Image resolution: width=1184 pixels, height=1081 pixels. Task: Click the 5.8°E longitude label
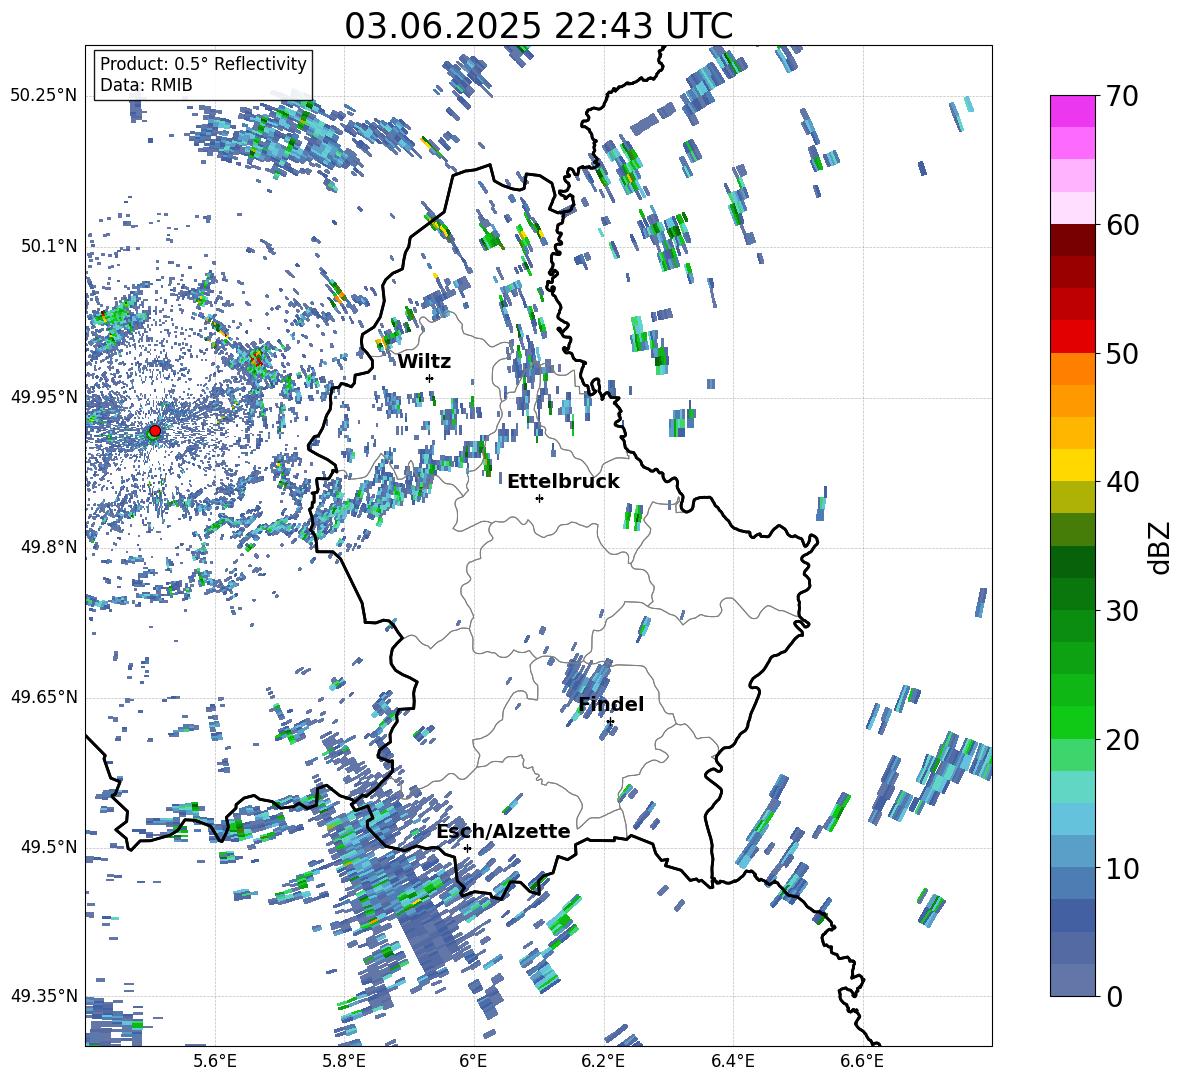click(344, 1061)
